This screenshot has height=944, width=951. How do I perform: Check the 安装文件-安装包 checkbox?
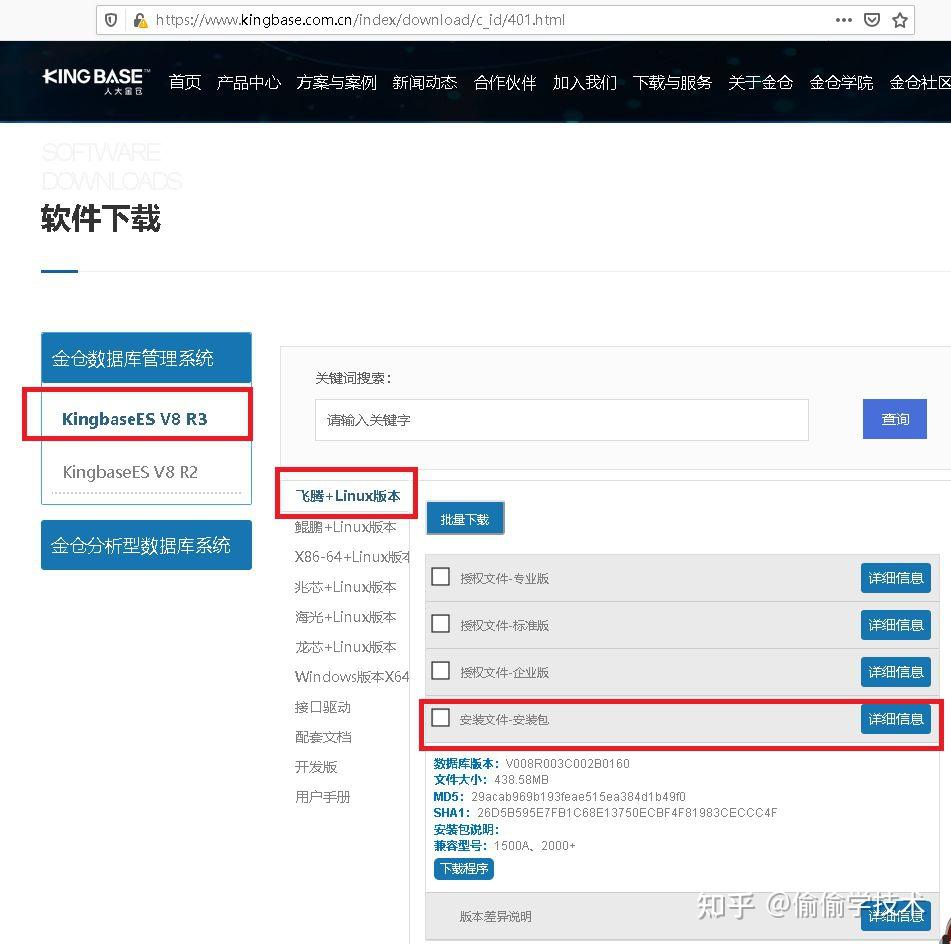click(x=440, y=717)
